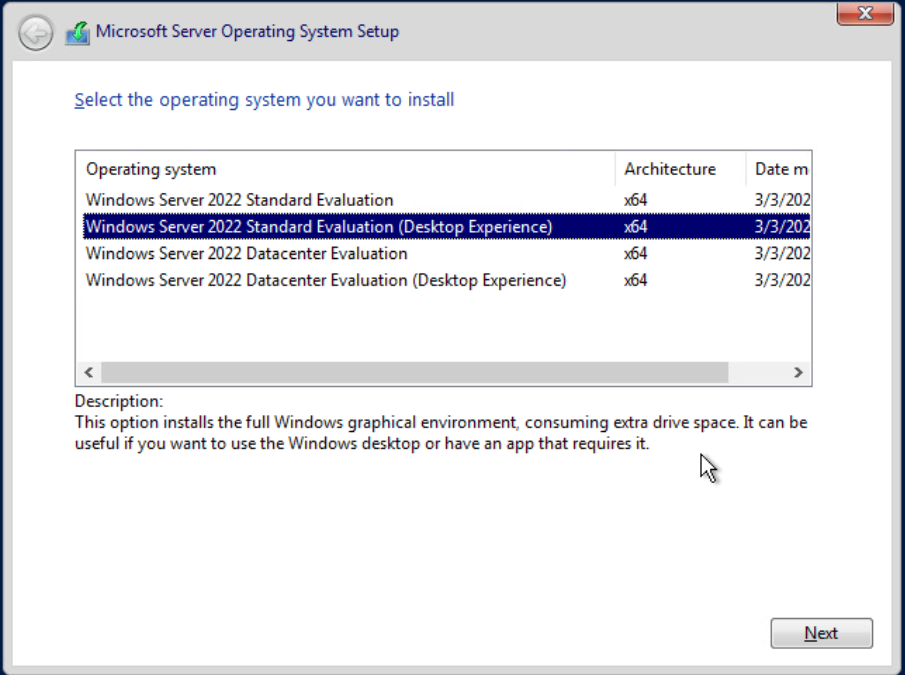
Task: Click the Setup wizard icon in title bar
Action: 77,33
